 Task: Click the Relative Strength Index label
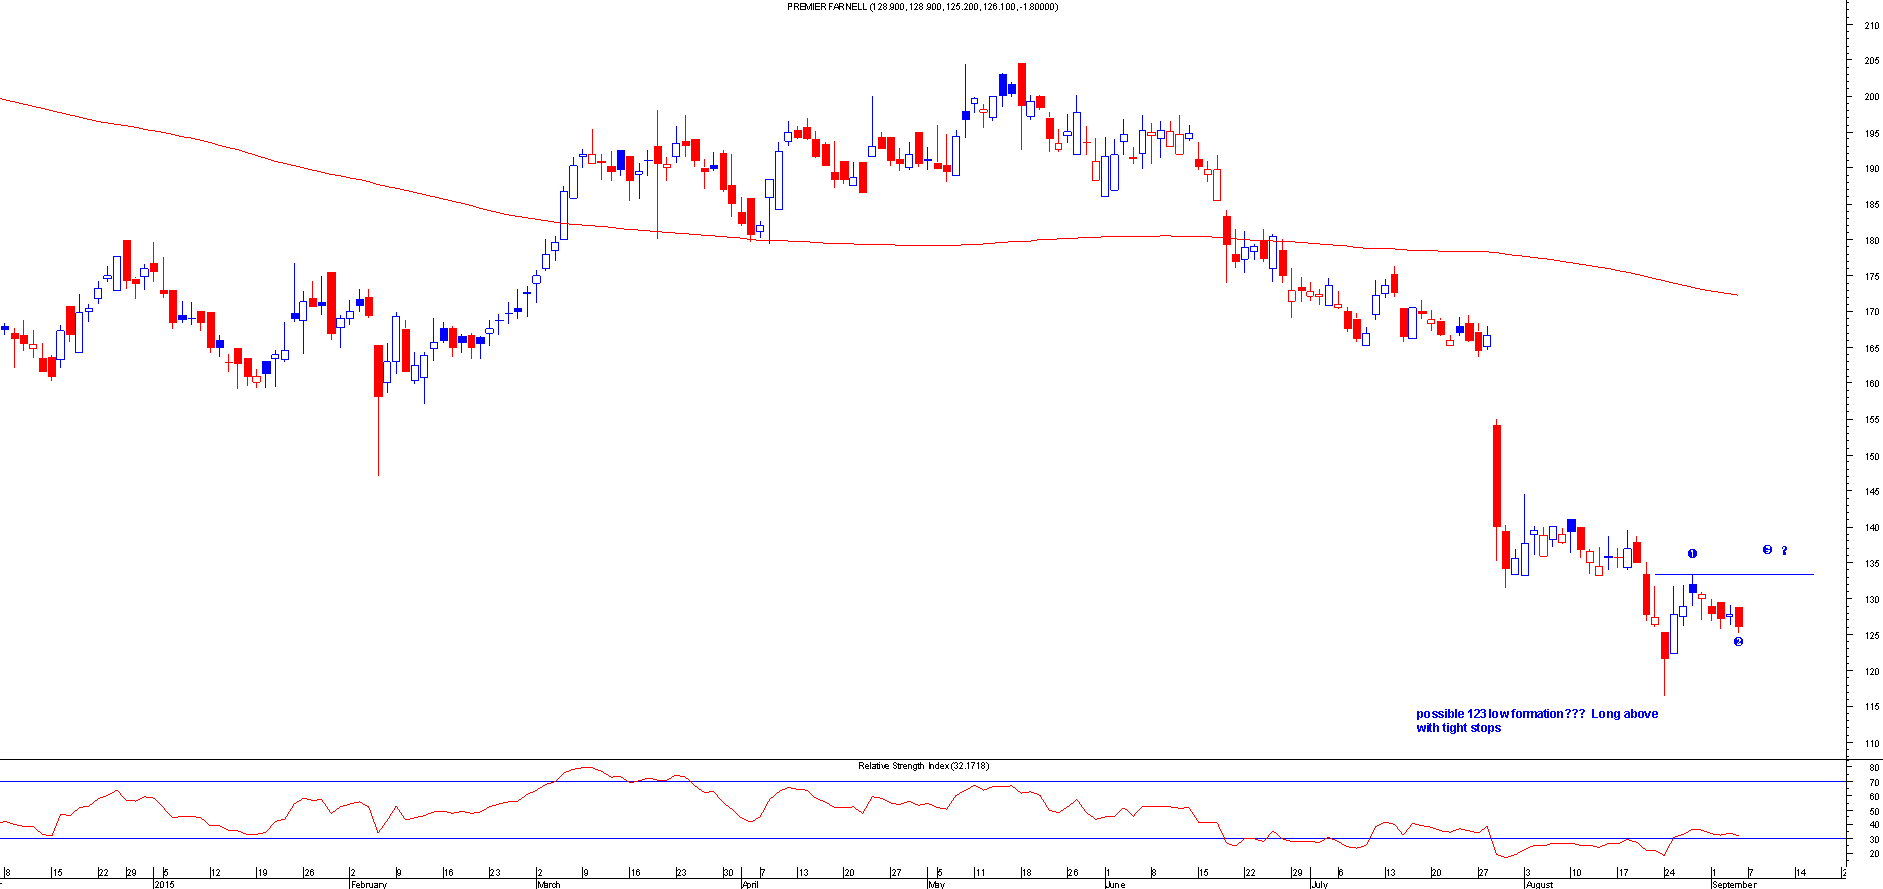click(923, 766)
